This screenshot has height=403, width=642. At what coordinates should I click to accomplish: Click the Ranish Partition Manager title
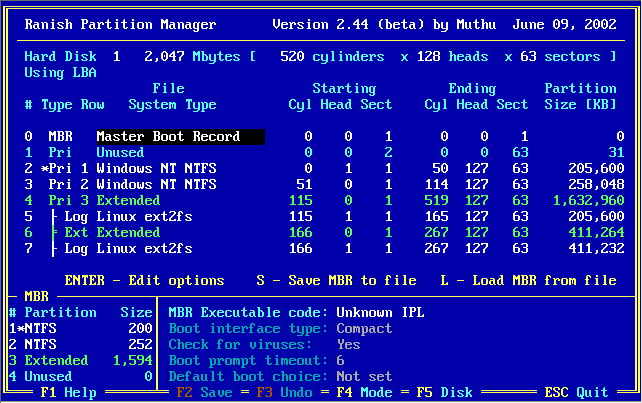[x=120, y=24]
